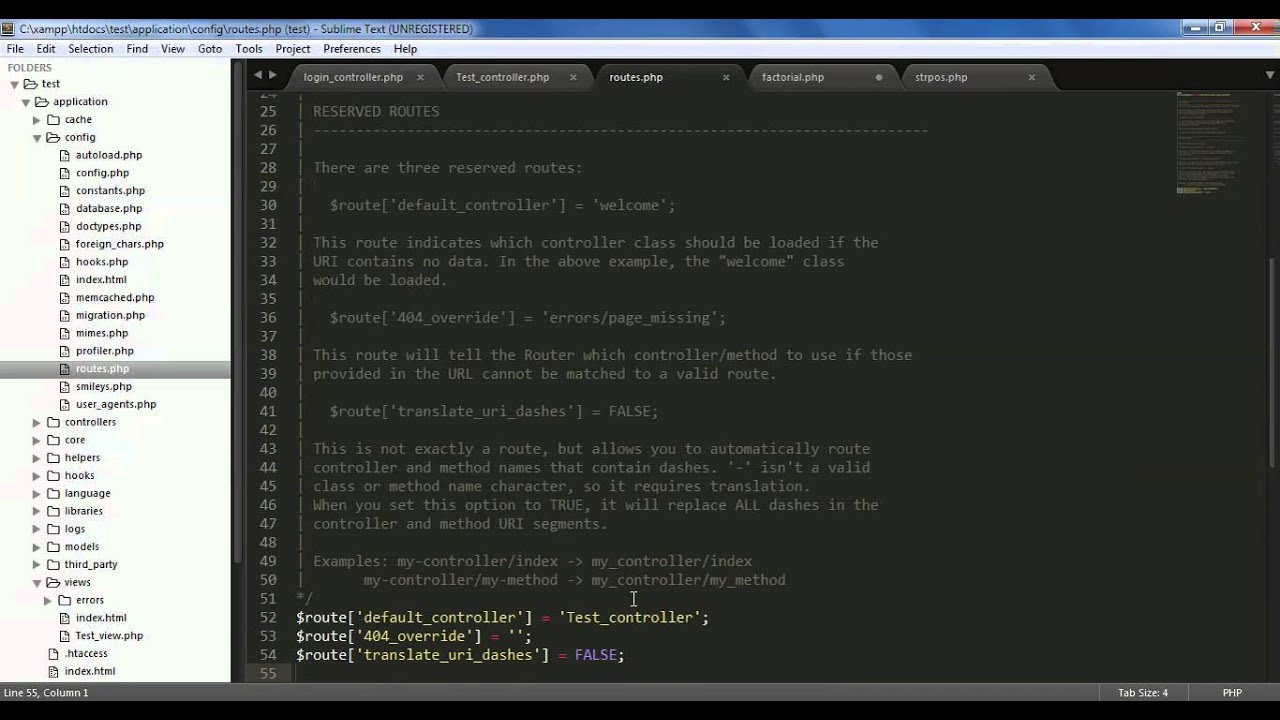
Task: Open memcached.php in the sidebar
Action: [x=115, y=298]
